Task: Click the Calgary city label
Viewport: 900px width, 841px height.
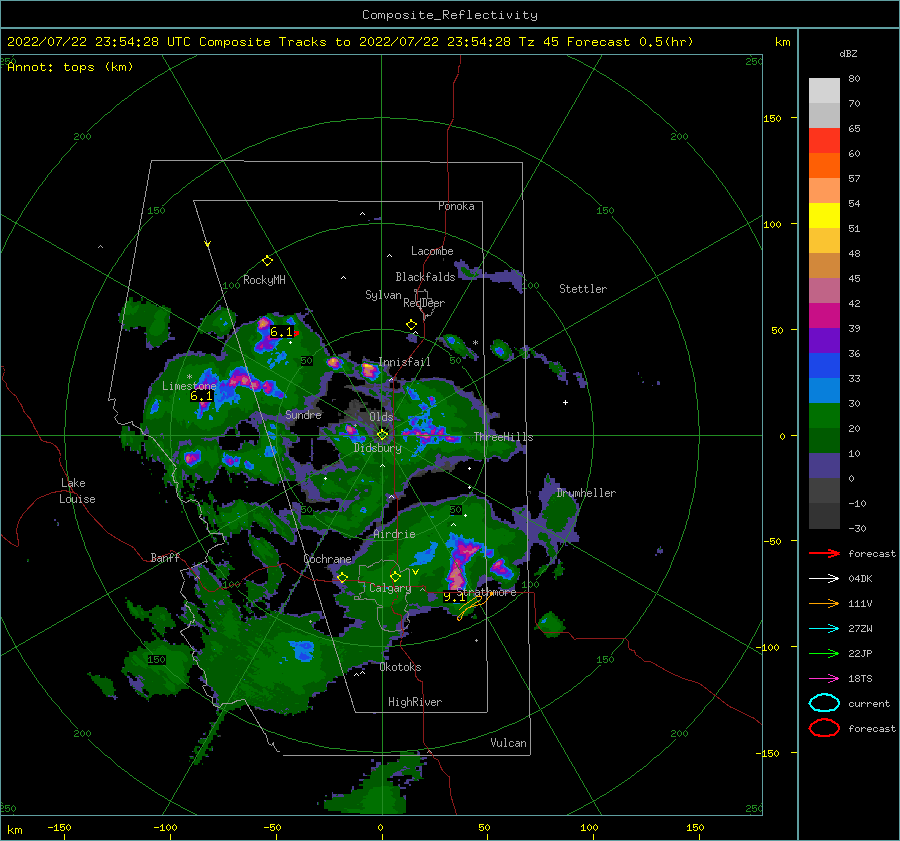Action: 390,588
